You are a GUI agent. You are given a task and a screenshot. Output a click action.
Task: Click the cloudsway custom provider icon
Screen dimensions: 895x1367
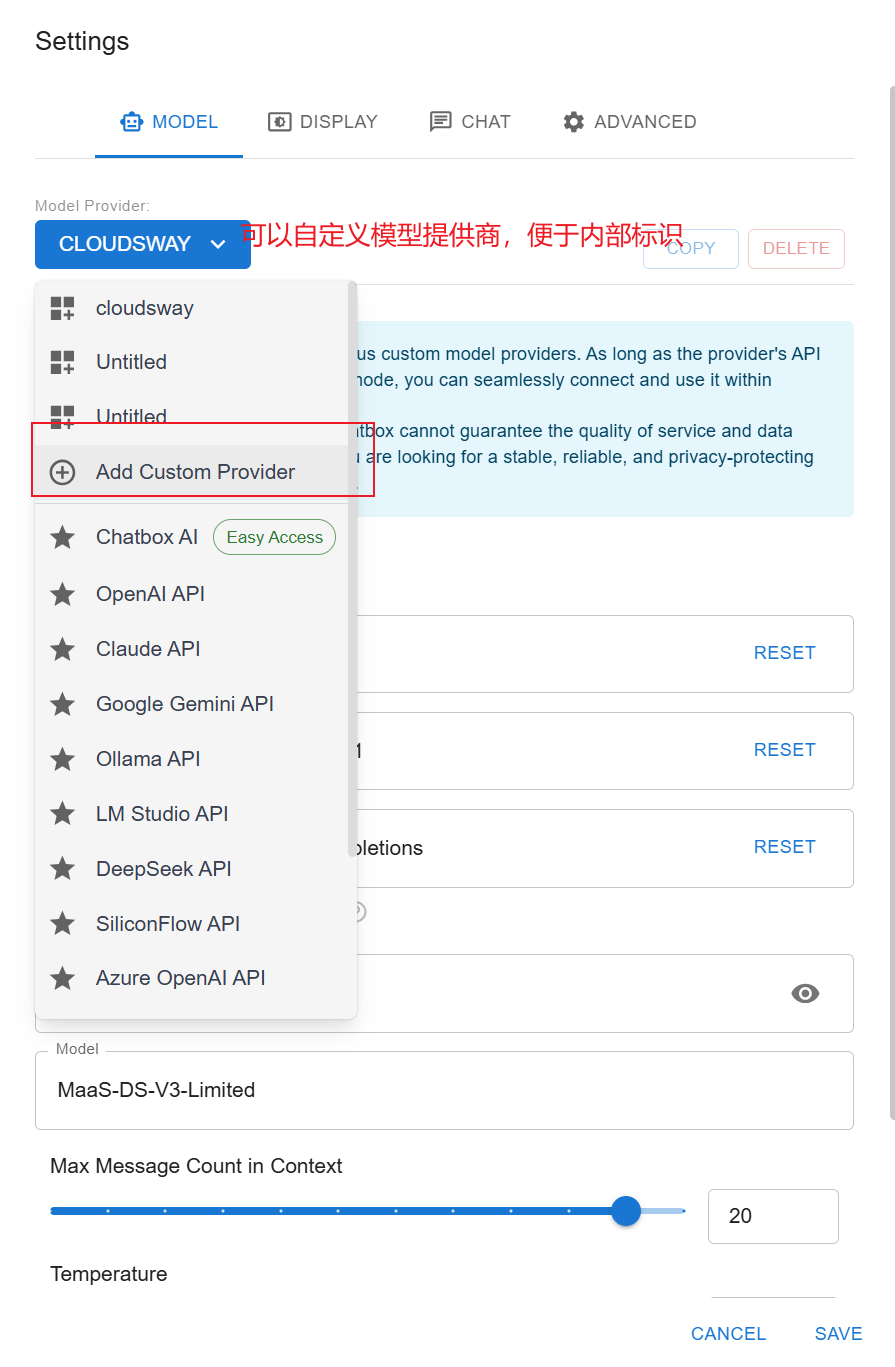coord(63,308)
